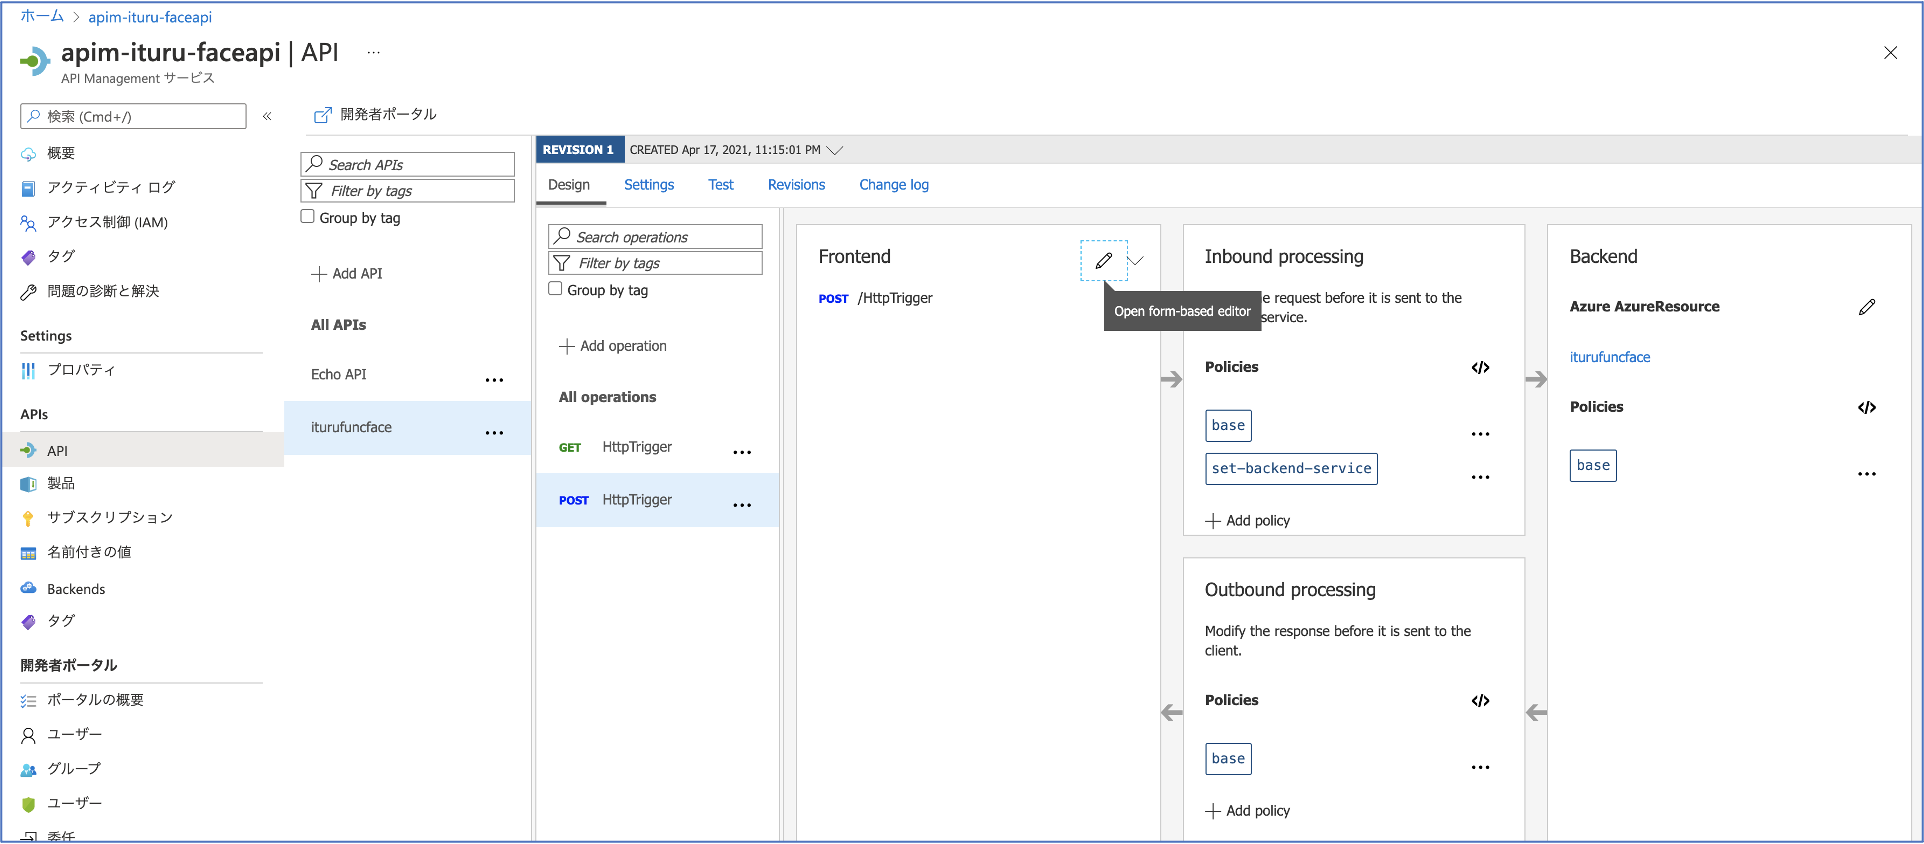1924x844 pixels.
Task: Open Inbound processing policy code editor
Action: click(x=1480, y=367)
